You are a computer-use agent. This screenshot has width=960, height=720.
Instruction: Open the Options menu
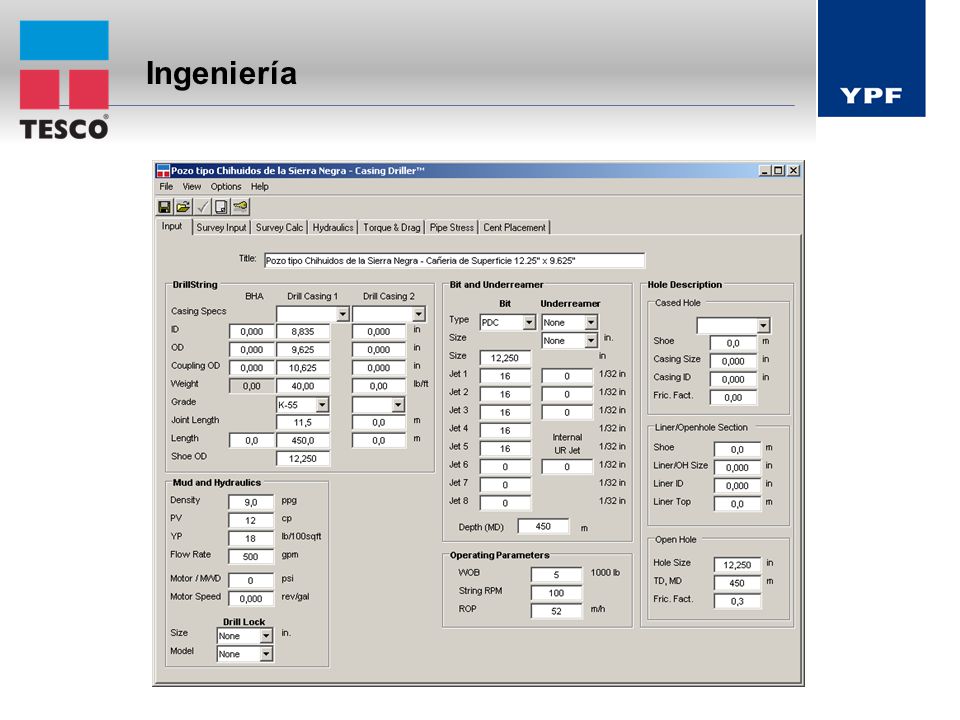[x=226, y=187]
